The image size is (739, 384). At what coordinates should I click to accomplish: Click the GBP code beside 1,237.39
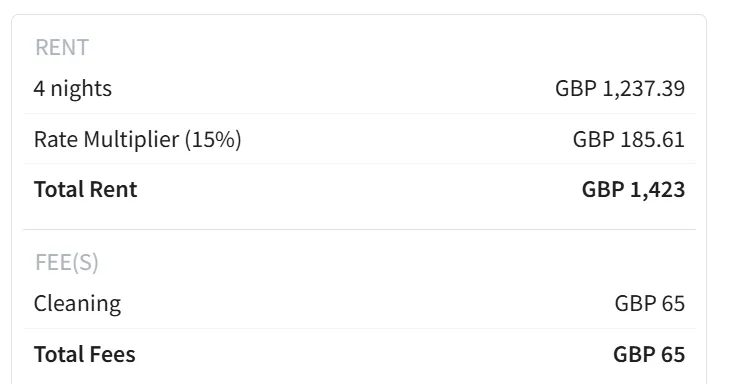576,89
